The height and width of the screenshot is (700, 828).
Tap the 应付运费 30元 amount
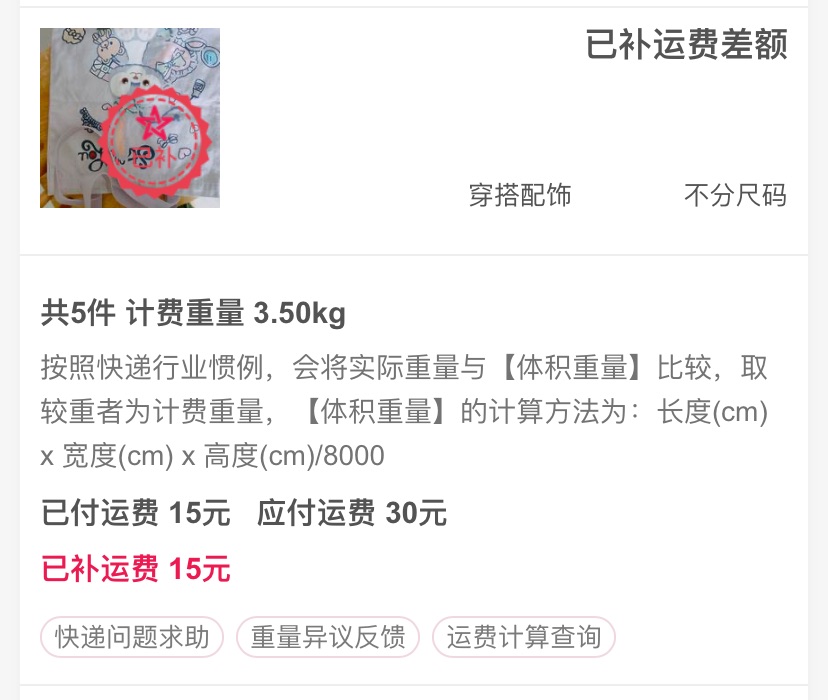[352, 513]
